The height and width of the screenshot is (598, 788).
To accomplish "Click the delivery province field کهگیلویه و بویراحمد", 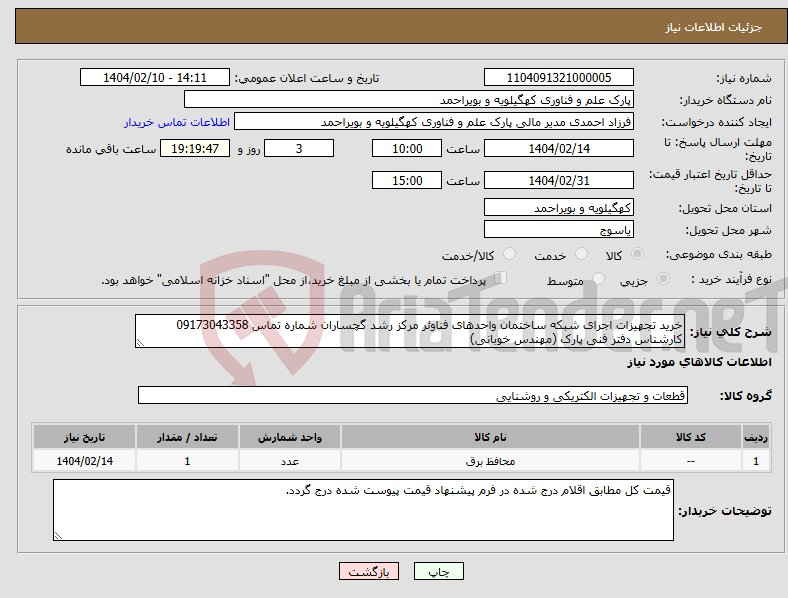I will pyautogui.click(x=558, y=207).
